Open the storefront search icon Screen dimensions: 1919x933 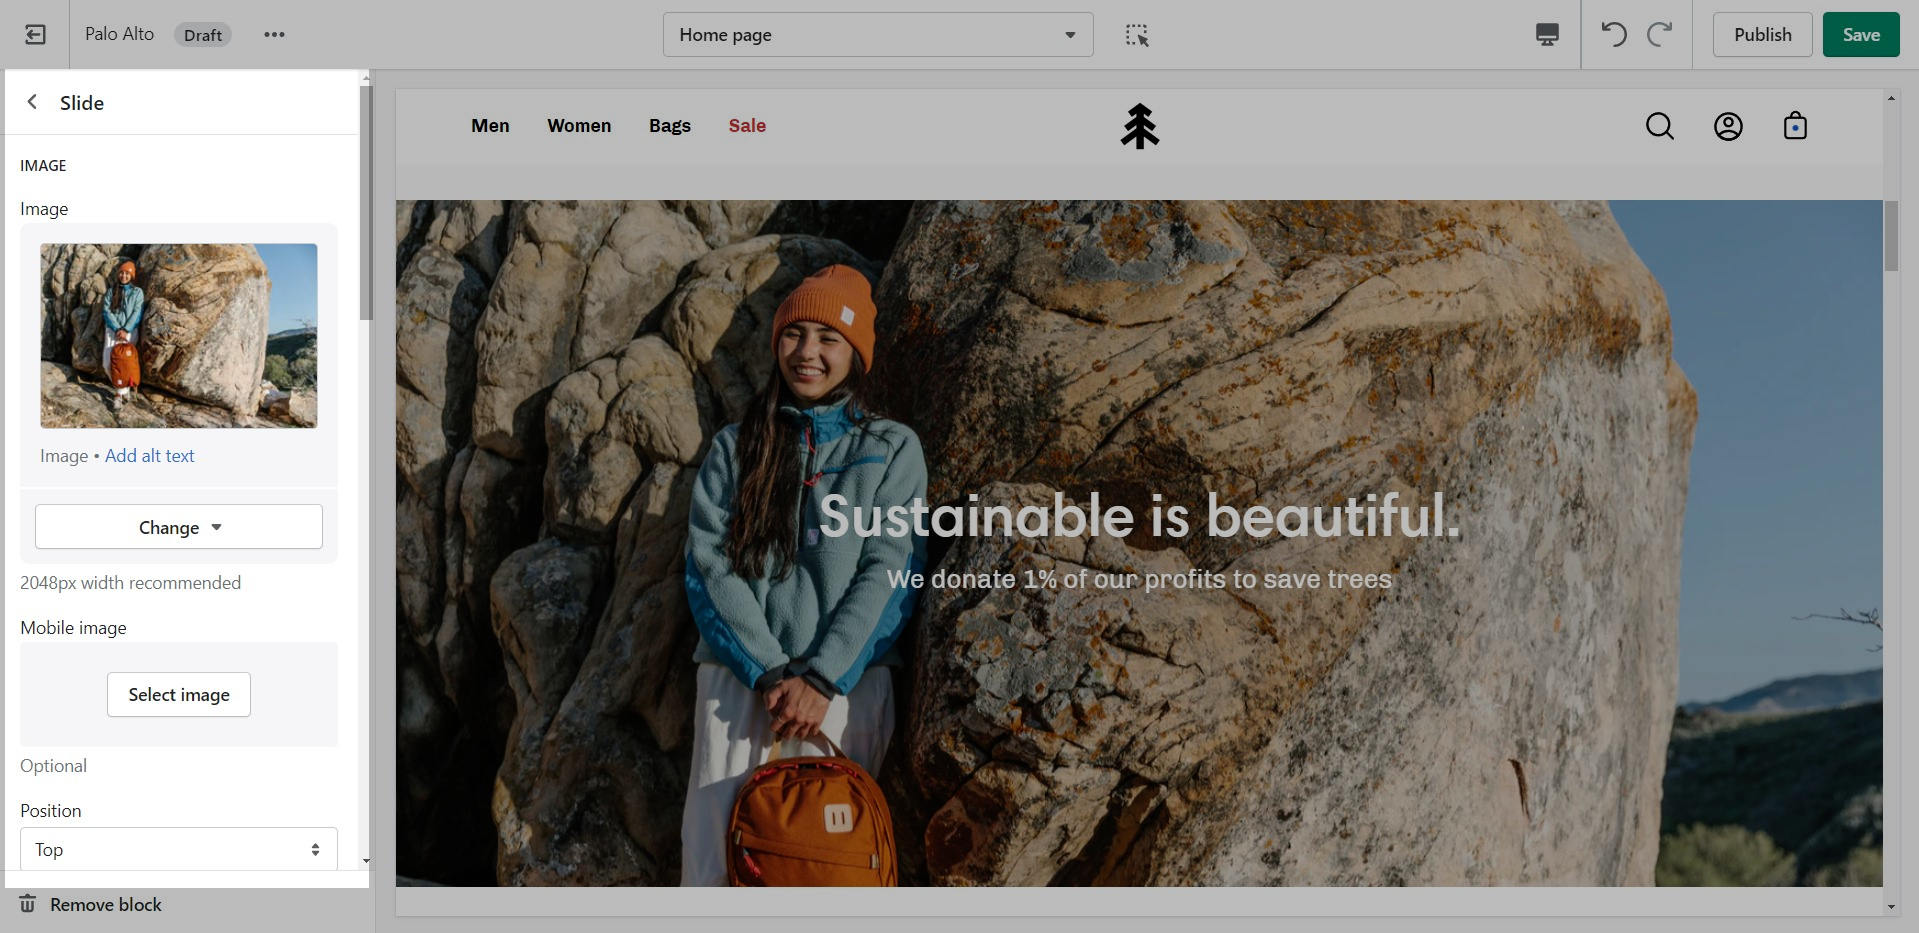point(1660,126)
